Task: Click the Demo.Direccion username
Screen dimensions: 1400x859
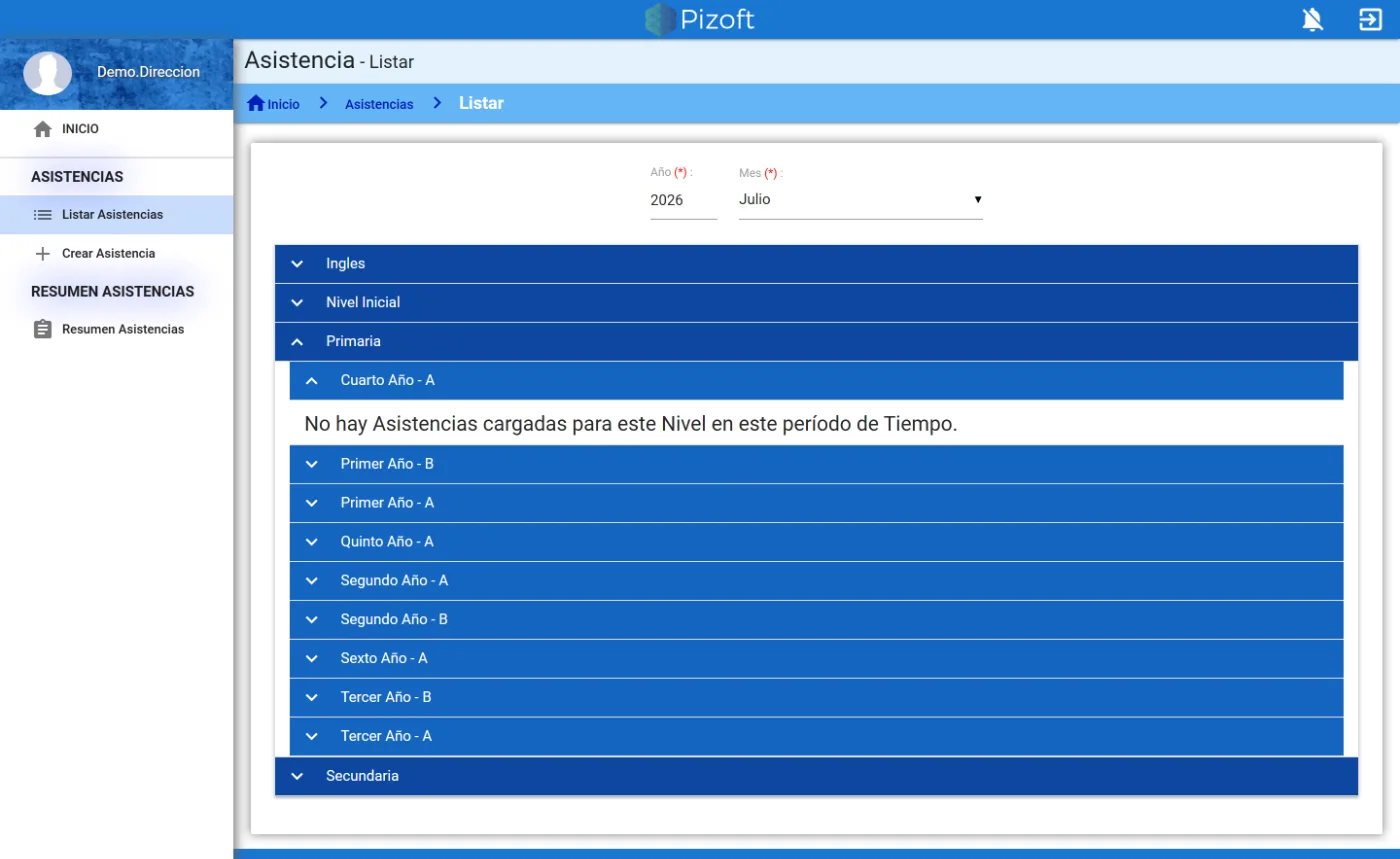Action: (x=148, y=72)
